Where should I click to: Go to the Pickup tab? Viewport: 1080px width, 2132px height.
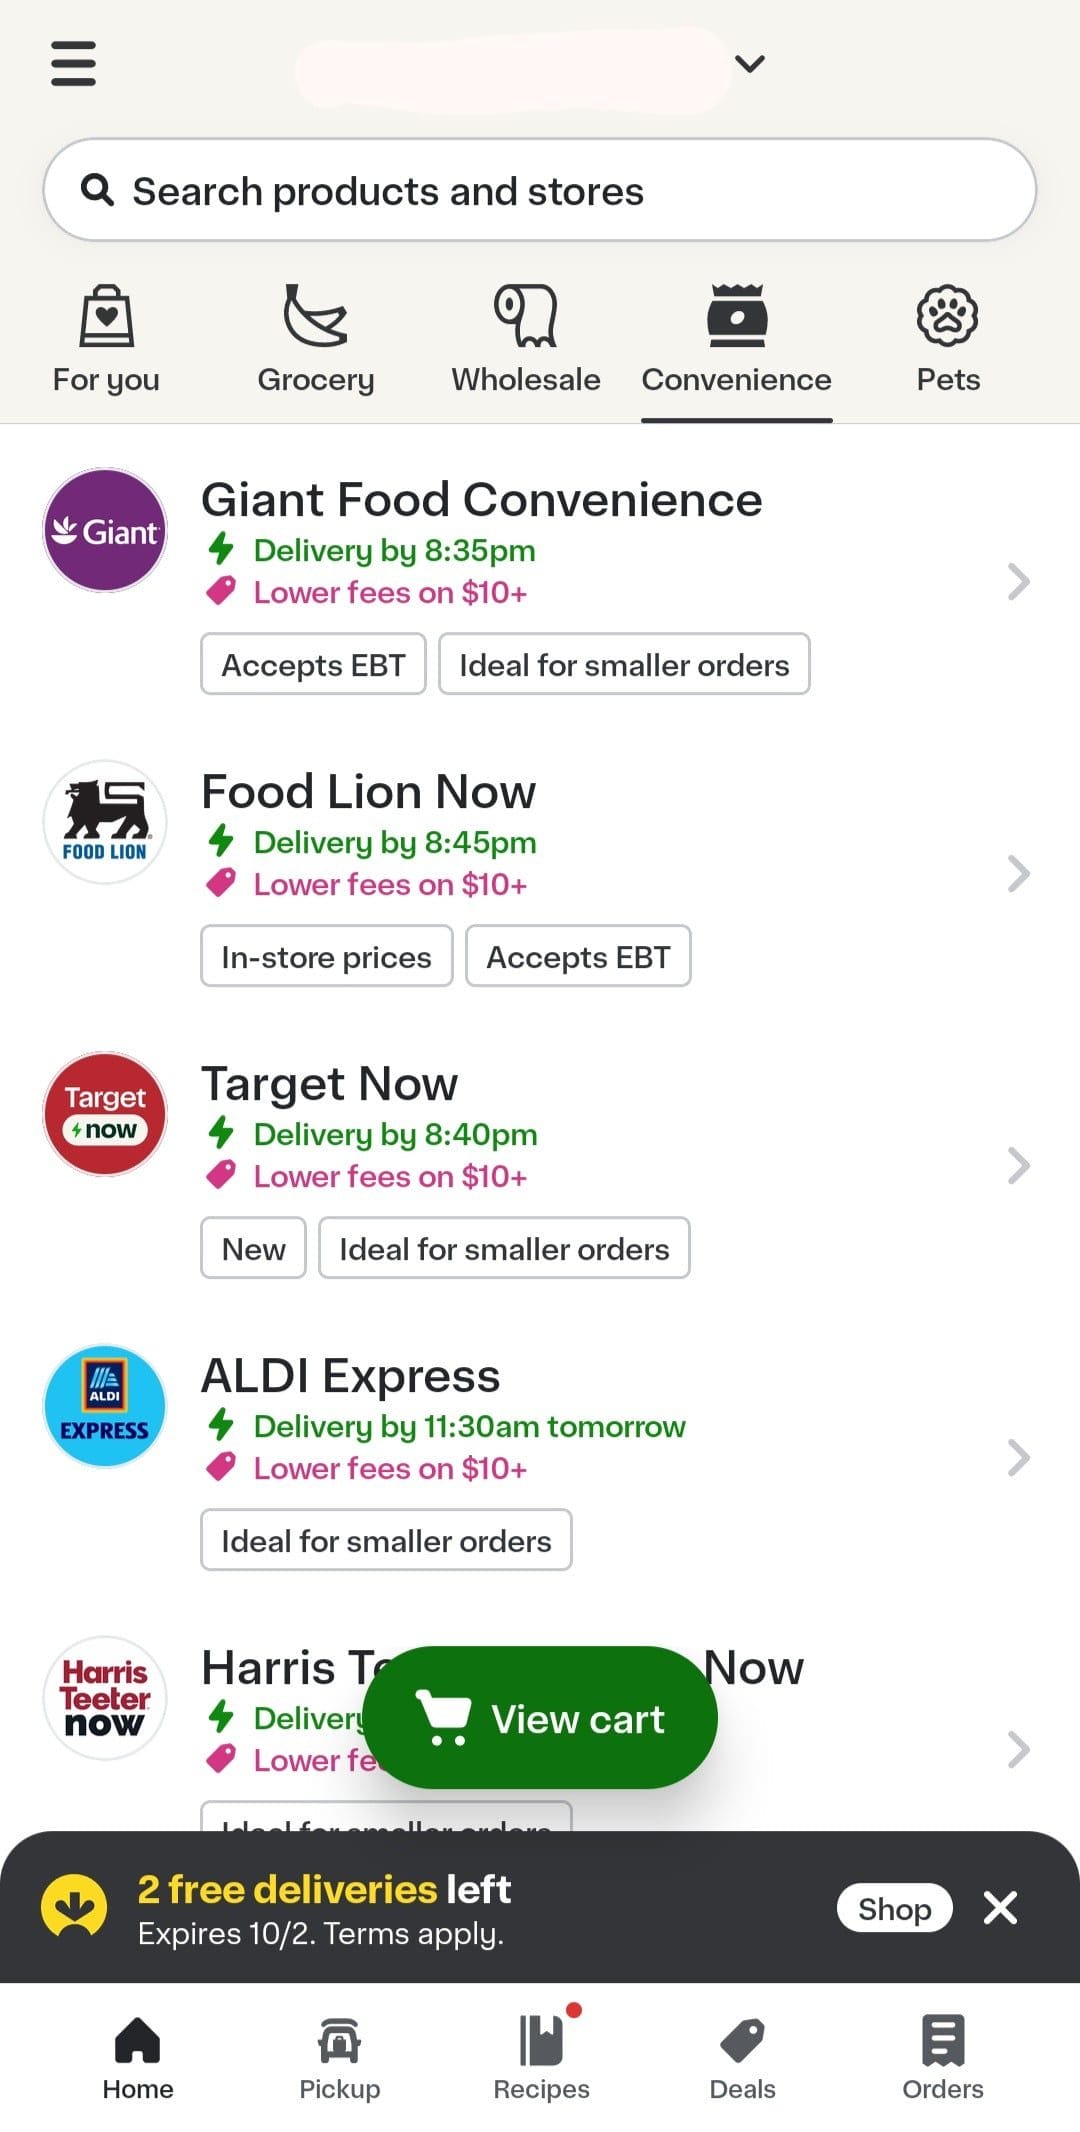340,2058
